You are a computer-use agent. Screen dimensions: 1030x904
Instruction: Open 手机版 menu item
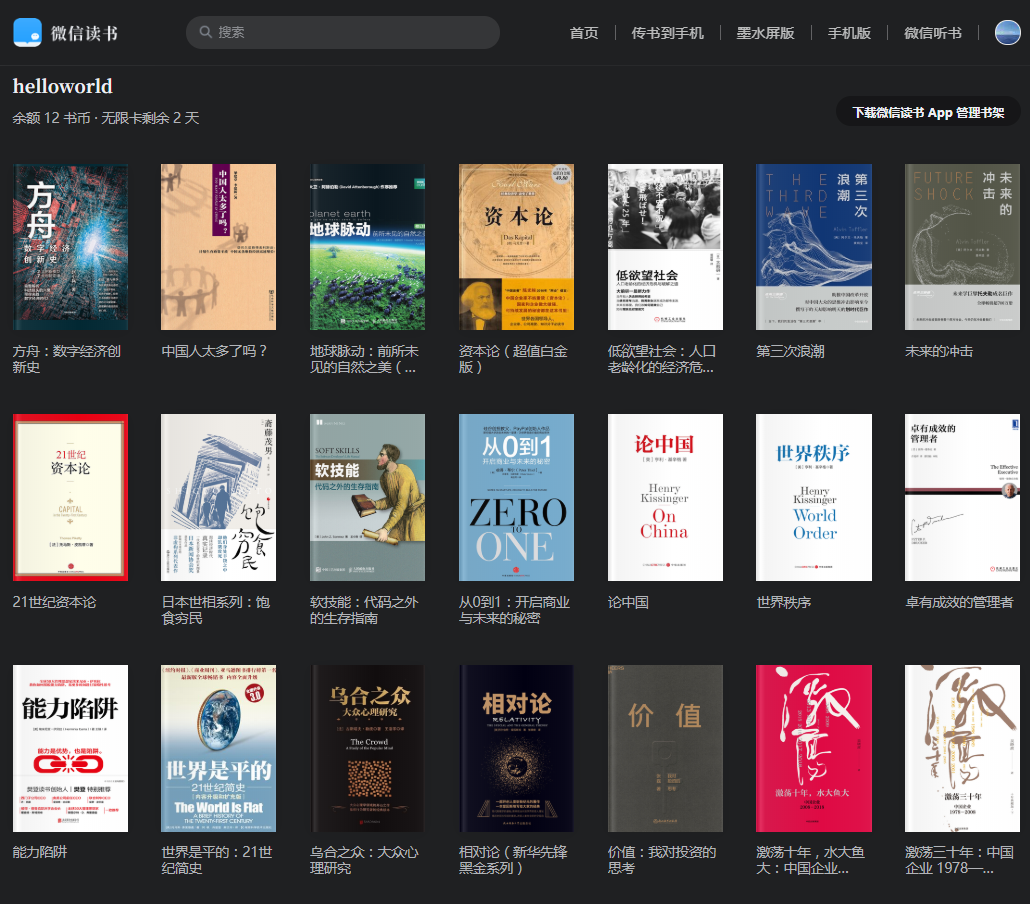(849, 33)
